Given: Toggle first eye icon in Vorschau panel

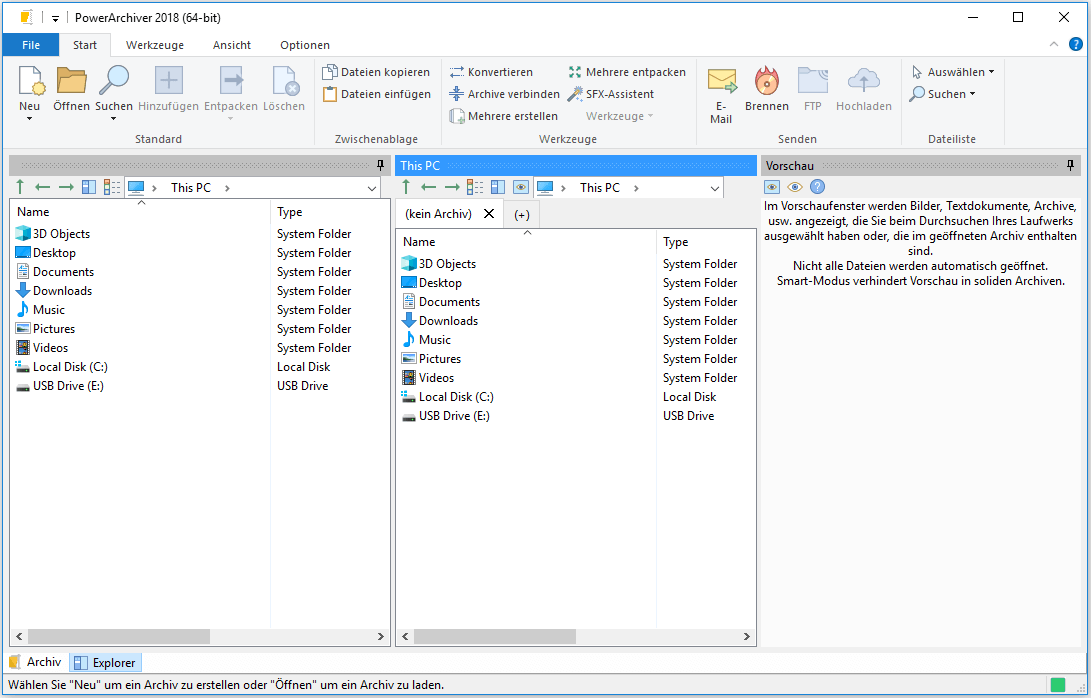Looking at the screenshot, I should [772, 187].
